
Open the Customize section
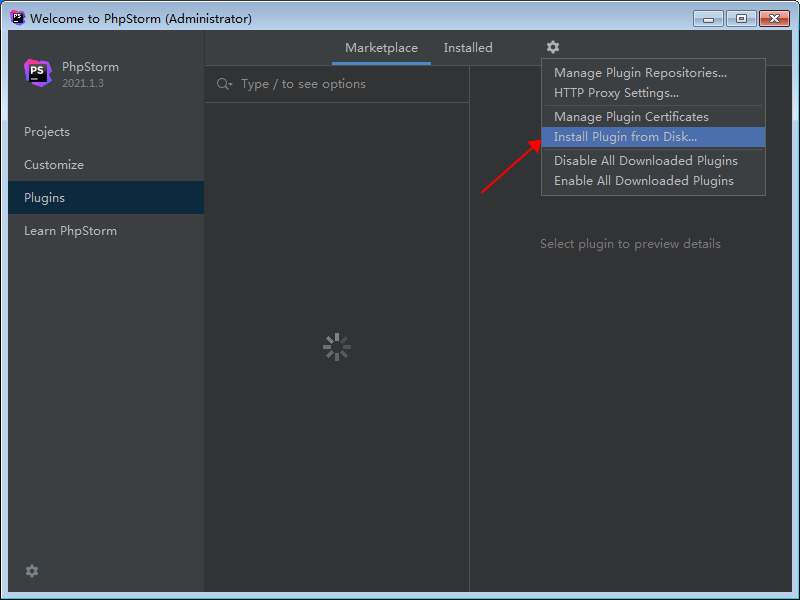[x=106, y=165]
